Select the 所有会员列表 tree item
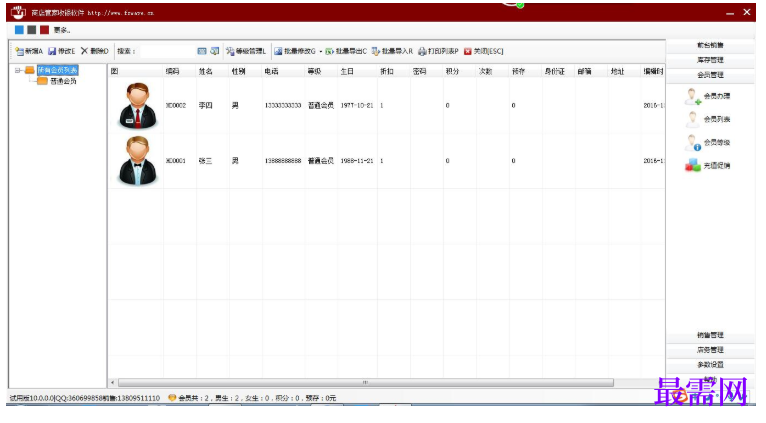Viewport: 766px width, 423px height. (x=58, y=70)
